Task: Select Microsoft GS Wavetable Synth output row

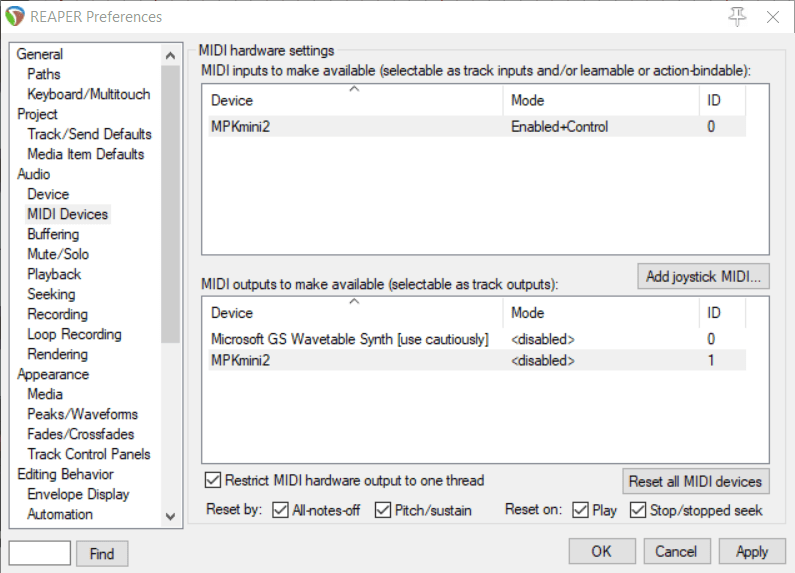Action: [x=477, y=339]
